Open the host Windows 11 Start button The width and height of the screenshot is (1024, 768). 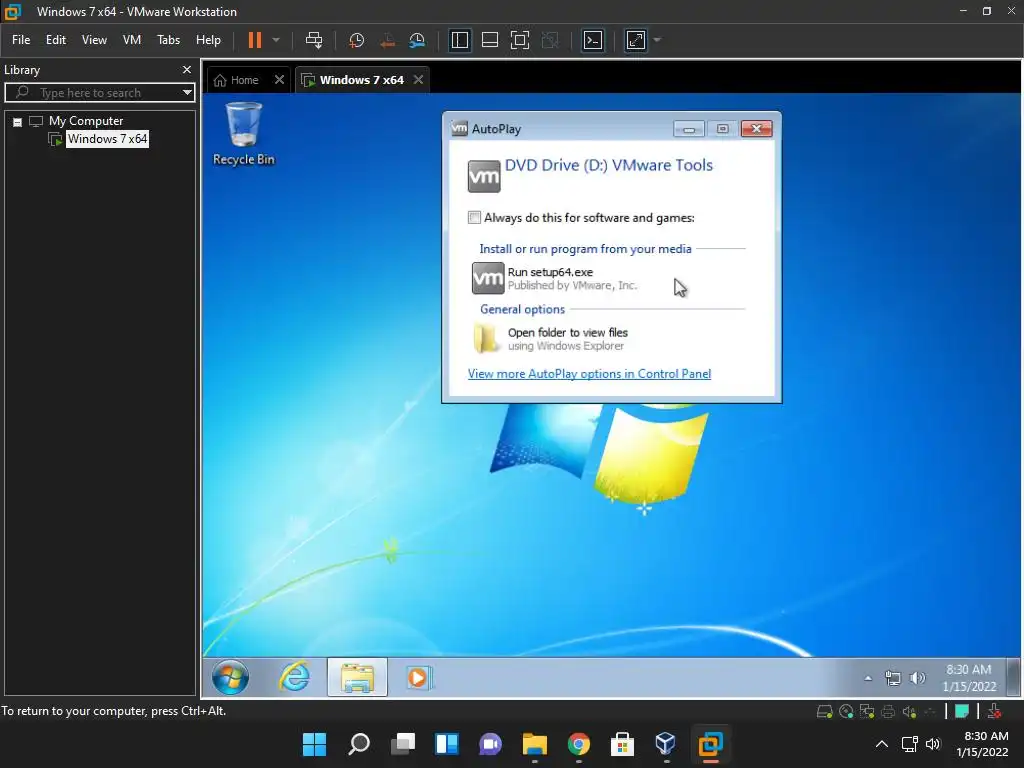coord(314,744)
